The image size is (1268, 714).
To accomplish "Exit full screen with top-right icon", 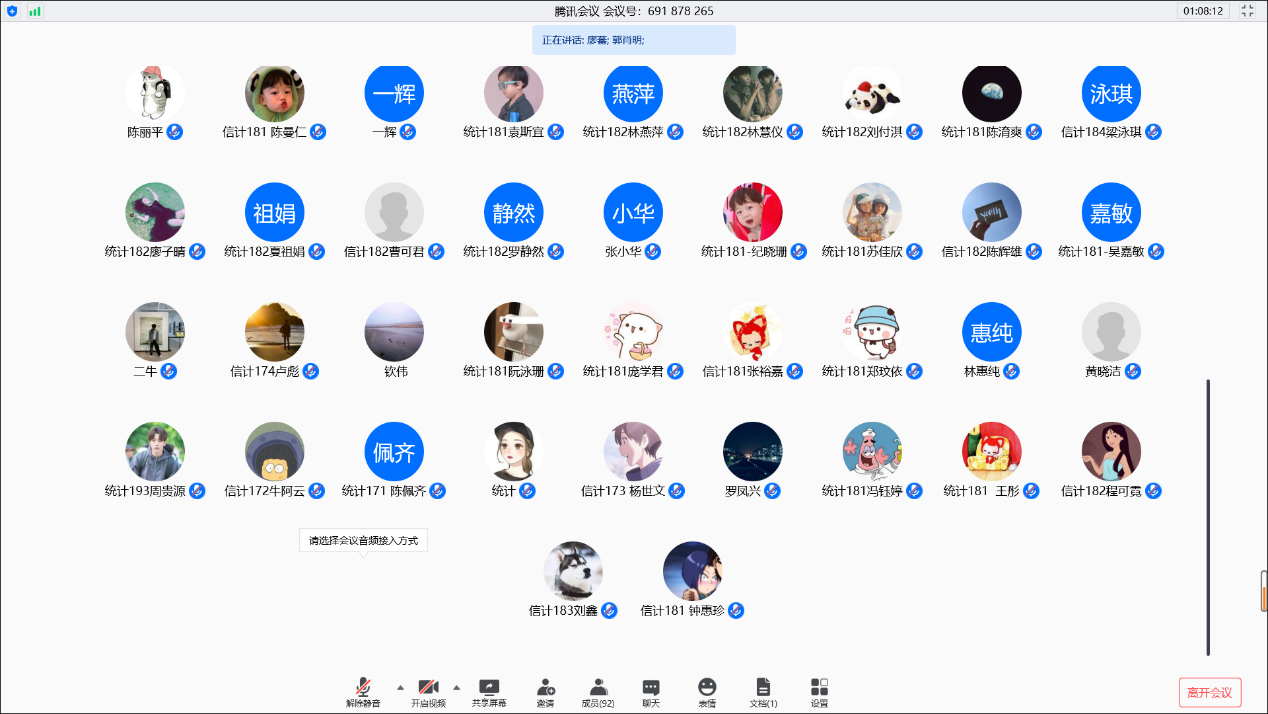I will [x=1247, y=11].
